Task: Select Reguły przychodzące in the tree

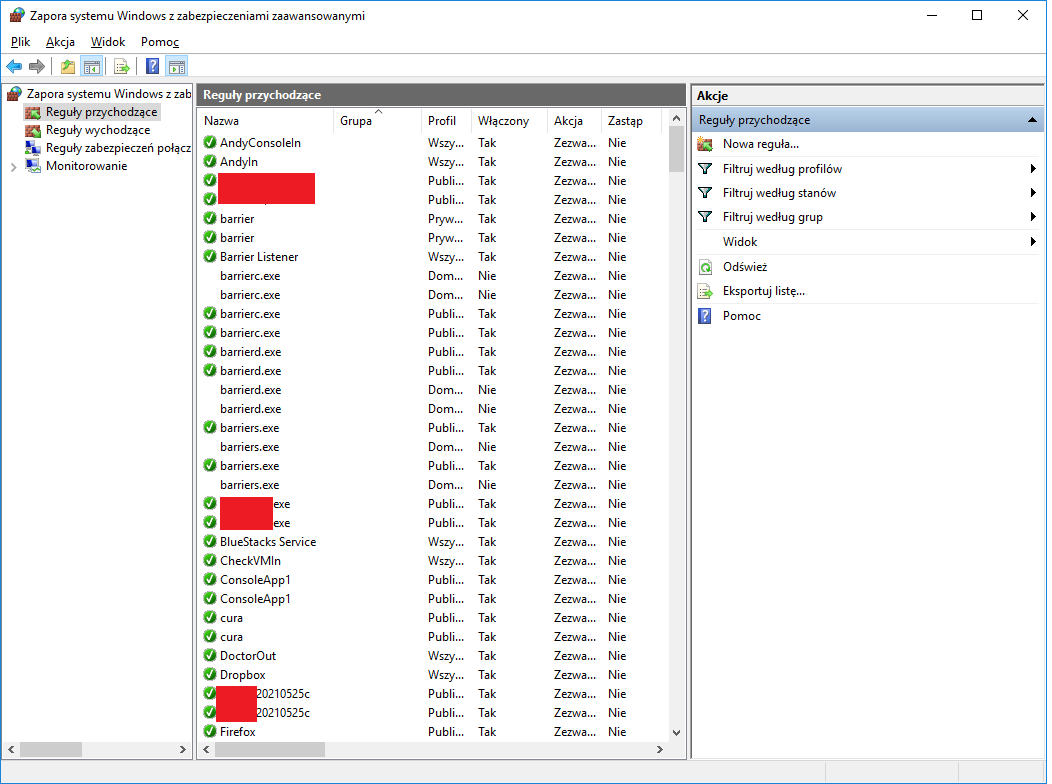Action: 101,112
